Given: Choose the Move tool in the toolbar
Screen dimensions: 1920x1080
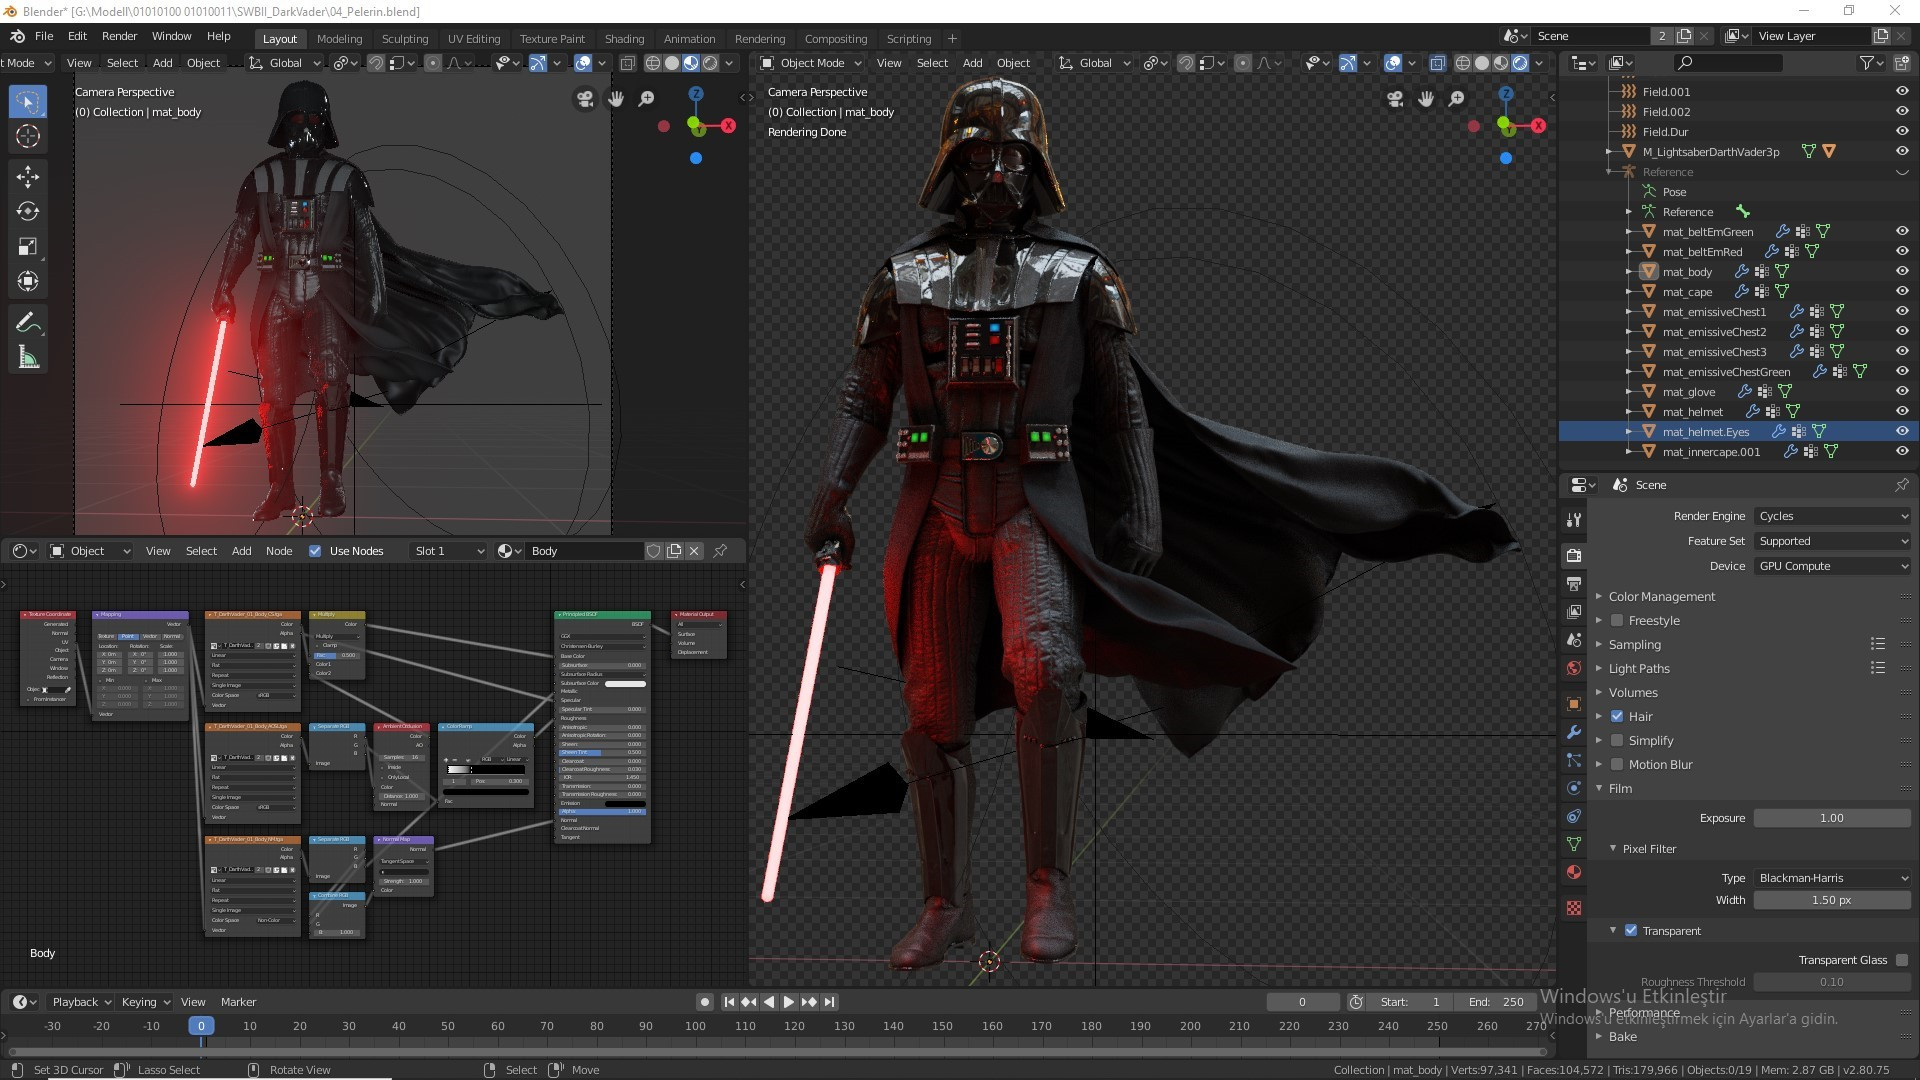Looking at the screenshot, I should tap(28, 177).
